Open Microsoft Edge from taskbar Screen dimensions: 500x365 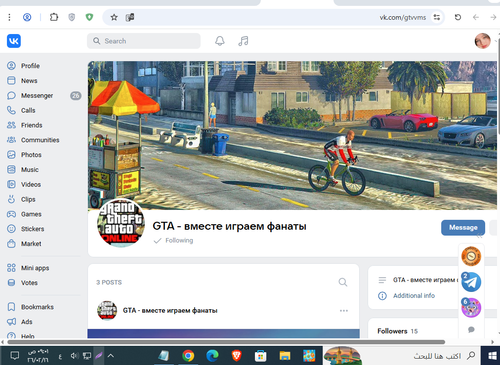(212, 356)
